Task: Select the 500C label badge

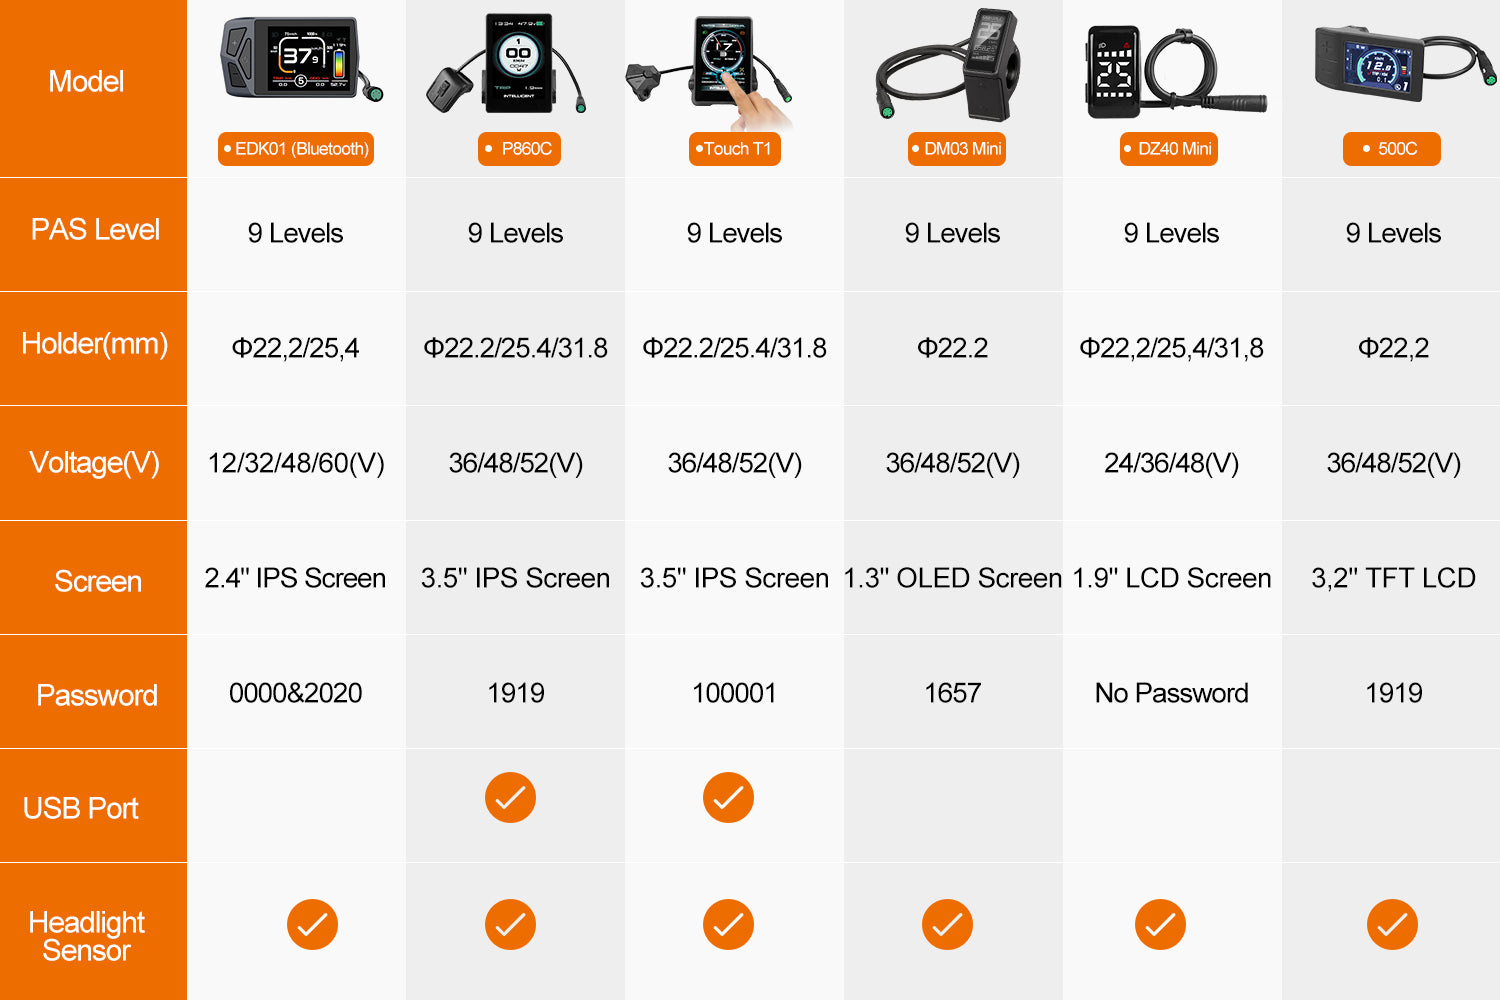Action: 1392,149
